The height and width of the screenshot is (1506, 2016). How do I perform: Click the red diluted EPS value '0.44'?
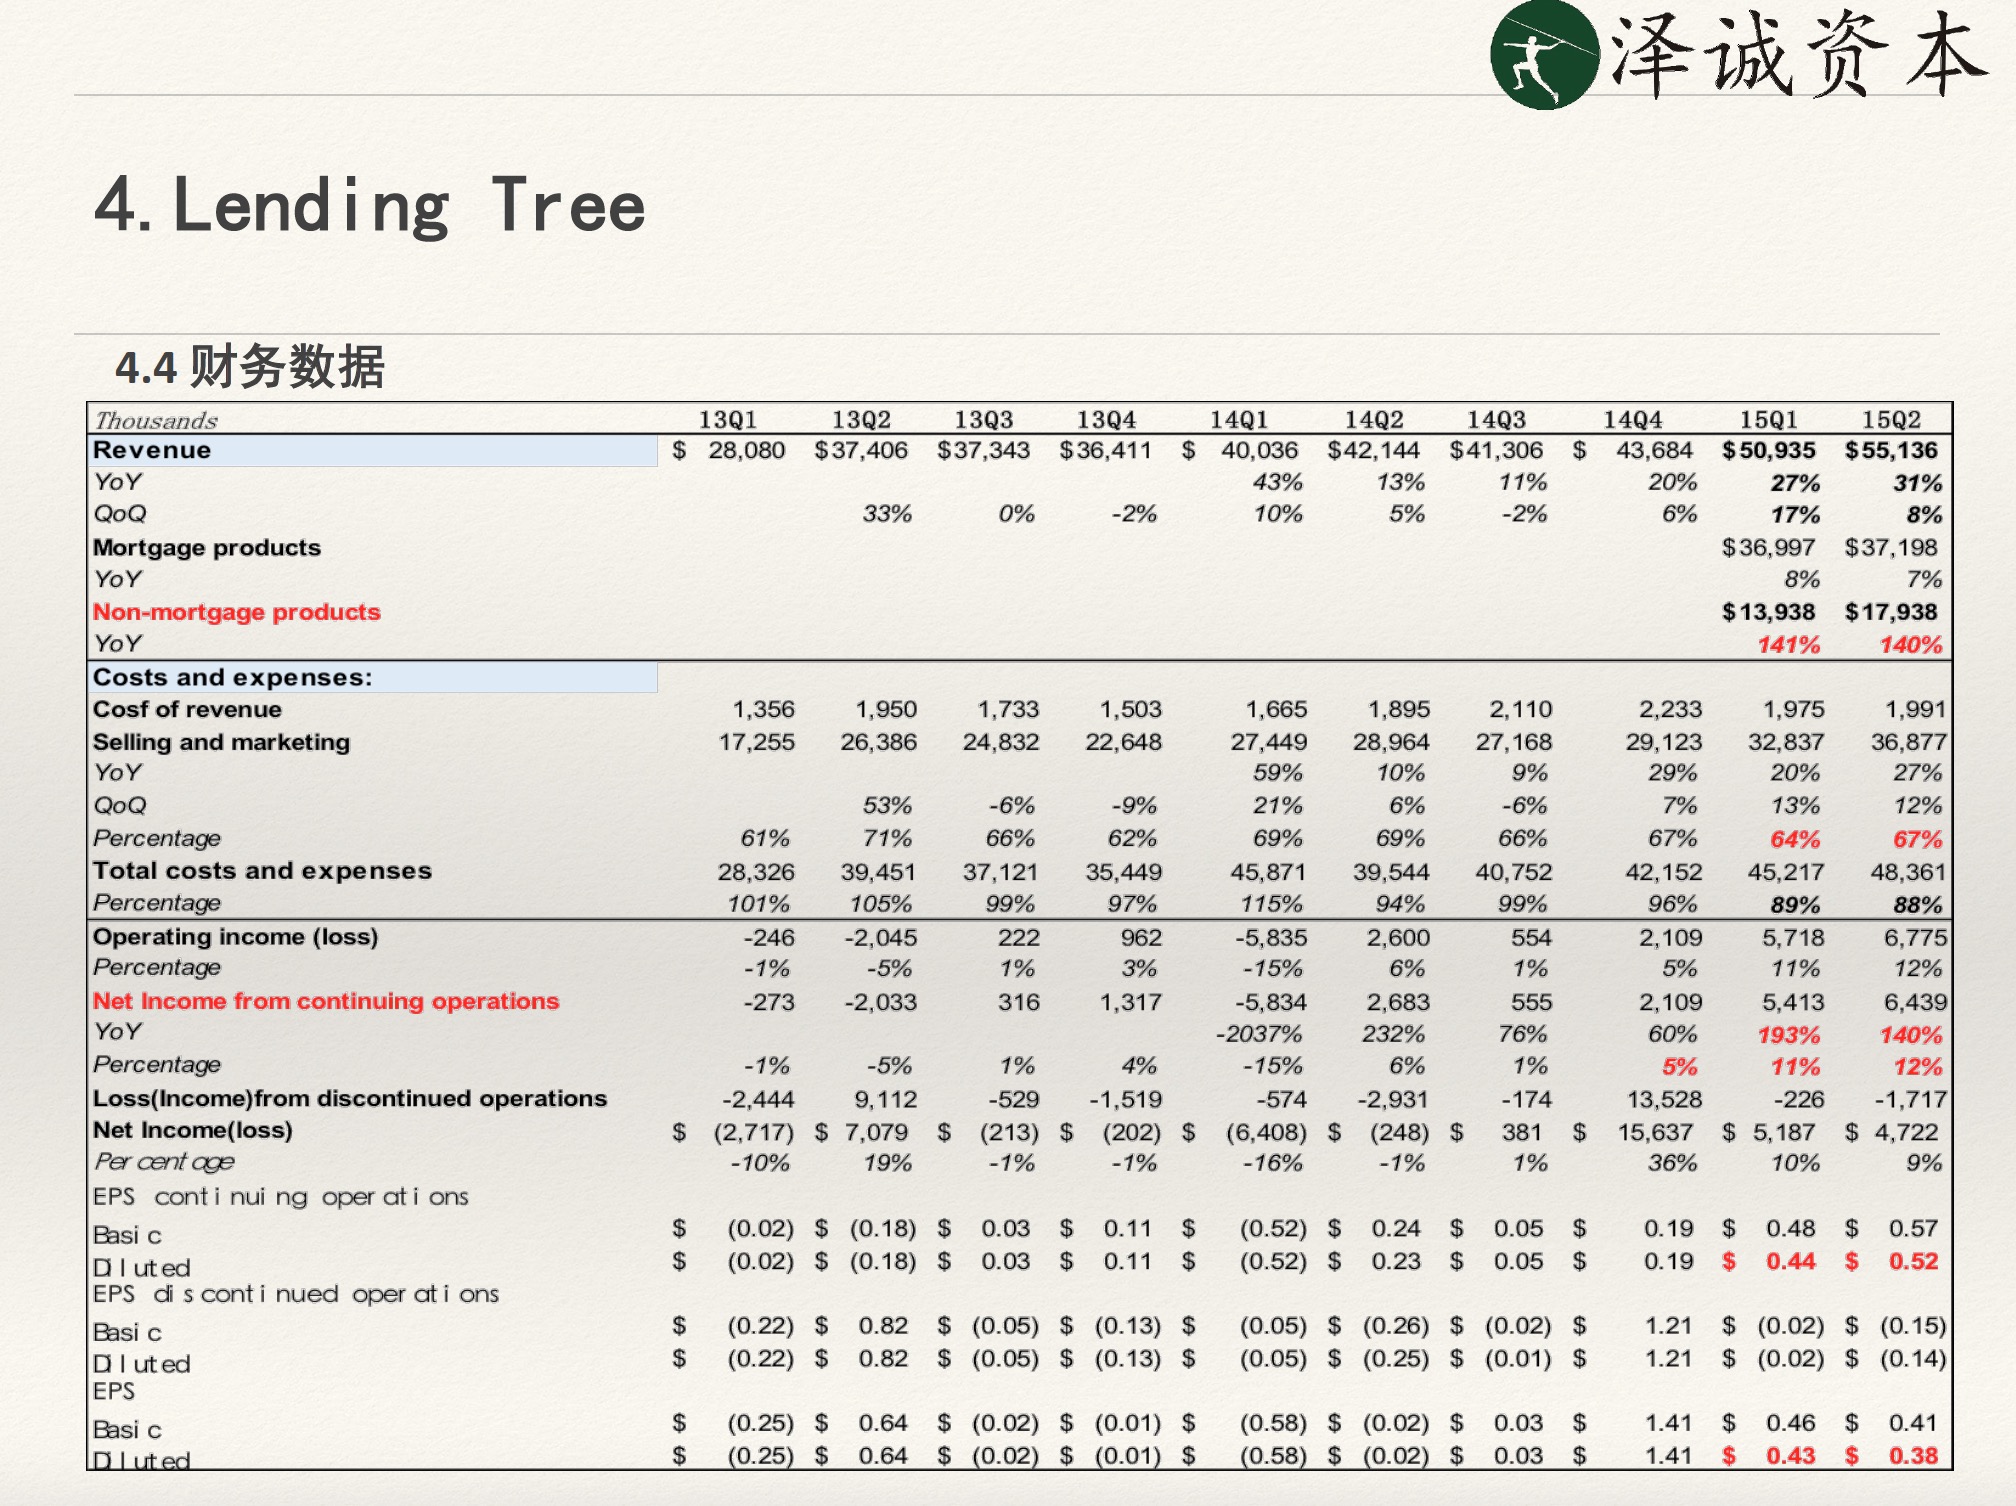pos(1790,1261)
